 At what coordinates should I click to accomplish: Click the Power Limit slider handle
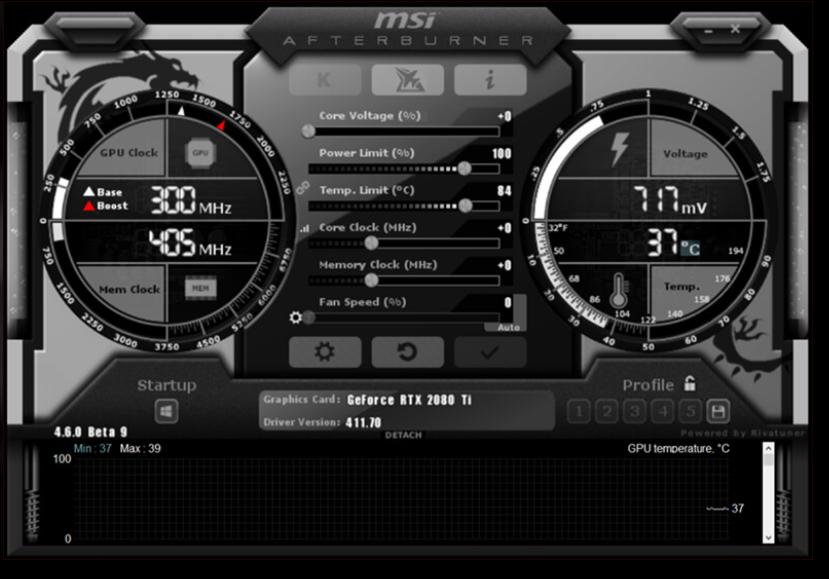click(464, 168)
